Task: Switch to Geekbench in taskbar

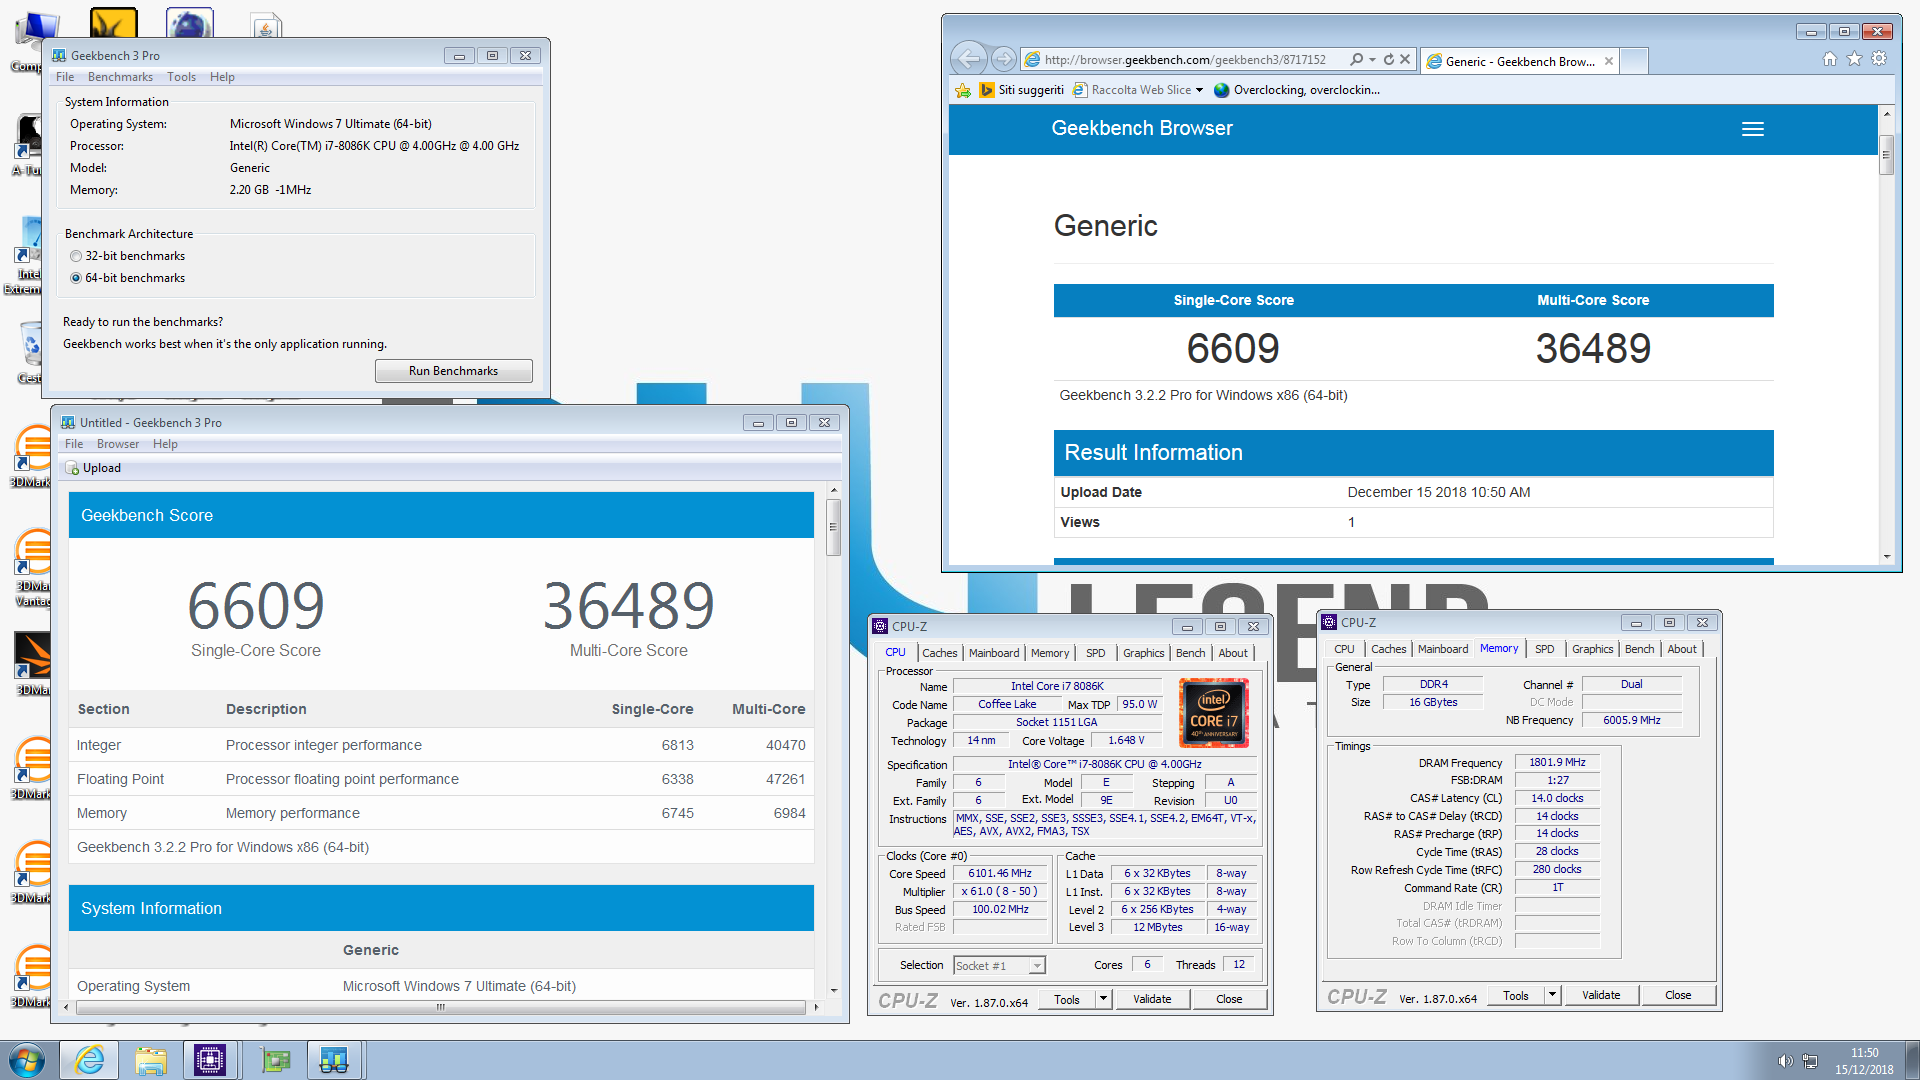Action: [x=334, y=1060]
